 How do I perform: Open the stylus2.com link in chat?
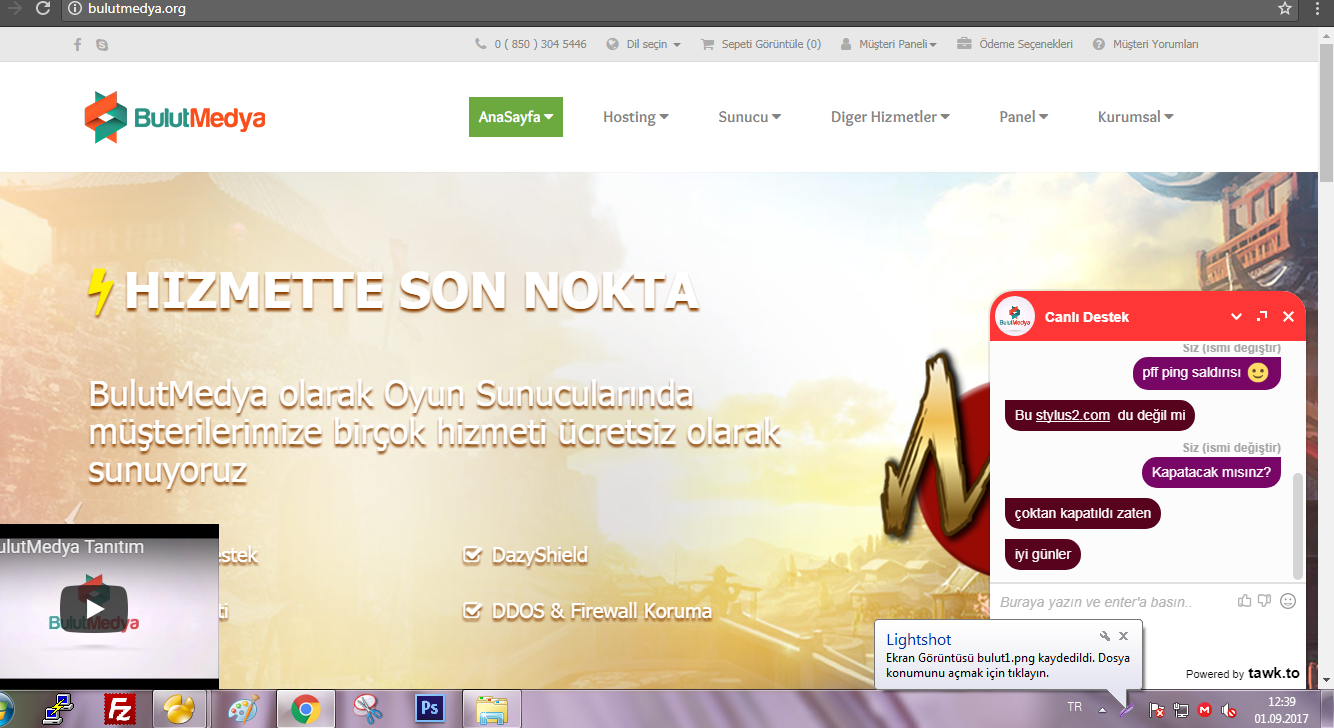pos(1073,415)
